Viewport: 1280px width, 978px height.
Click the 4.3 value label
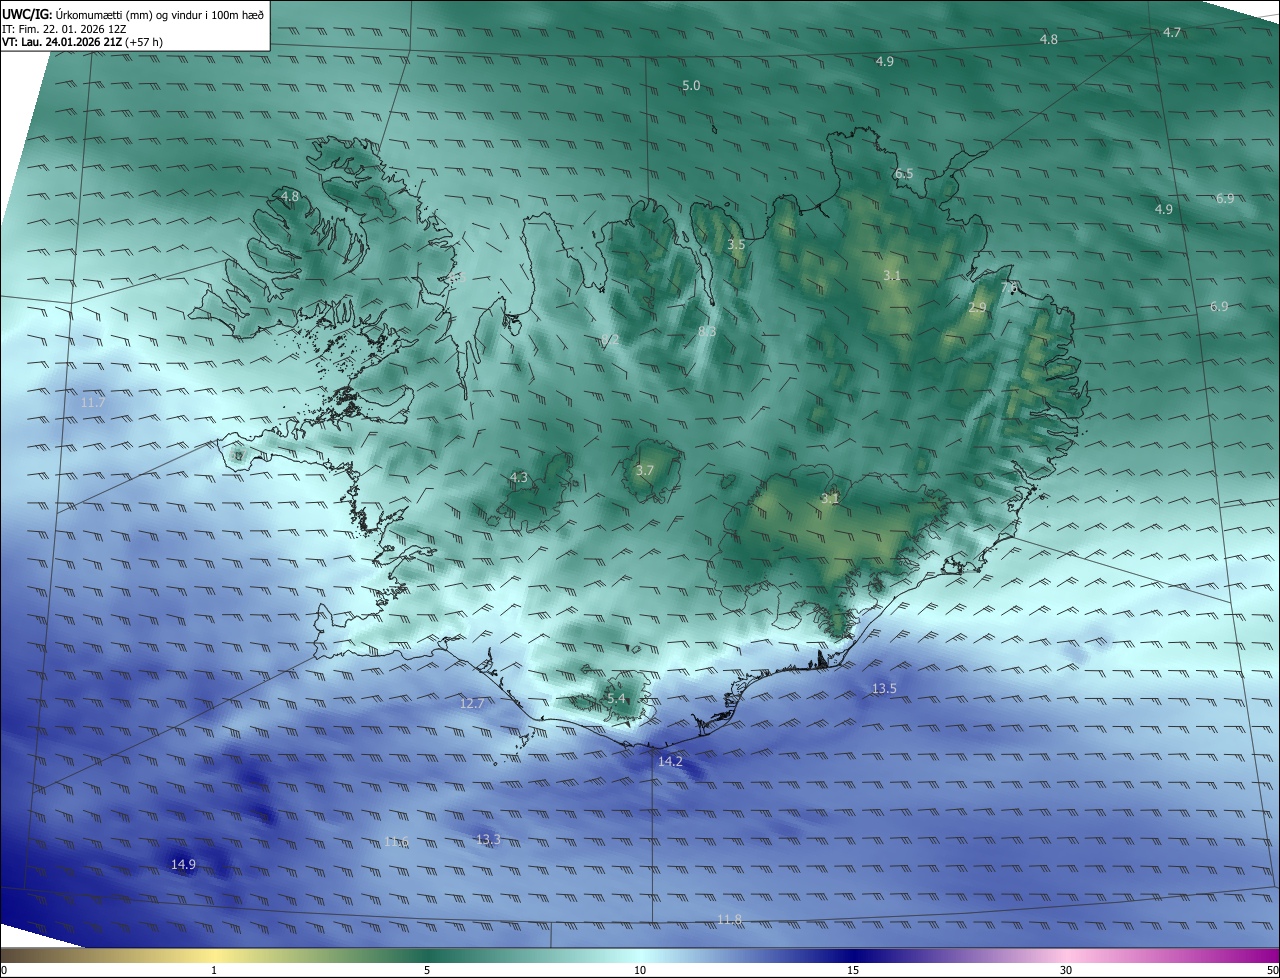(x=518, y=478)
